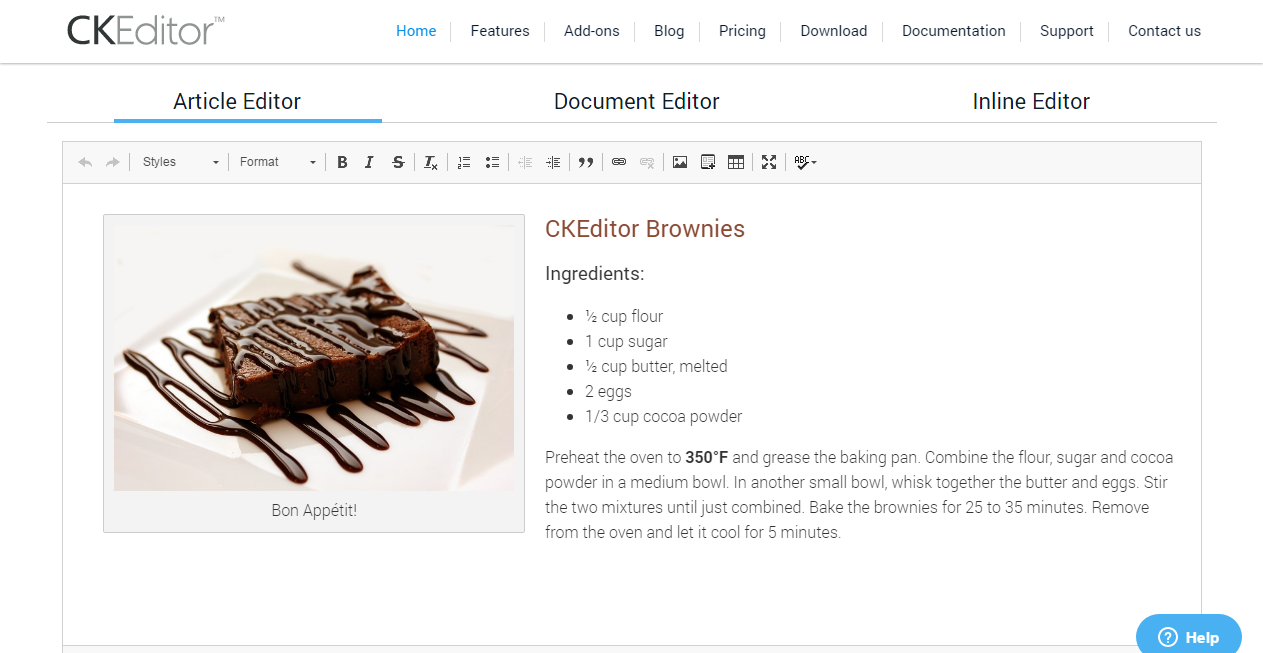Viewport: 1263px width, 653px height.
Task: Switch to the Document Editor tab
Action: point(637,101)
